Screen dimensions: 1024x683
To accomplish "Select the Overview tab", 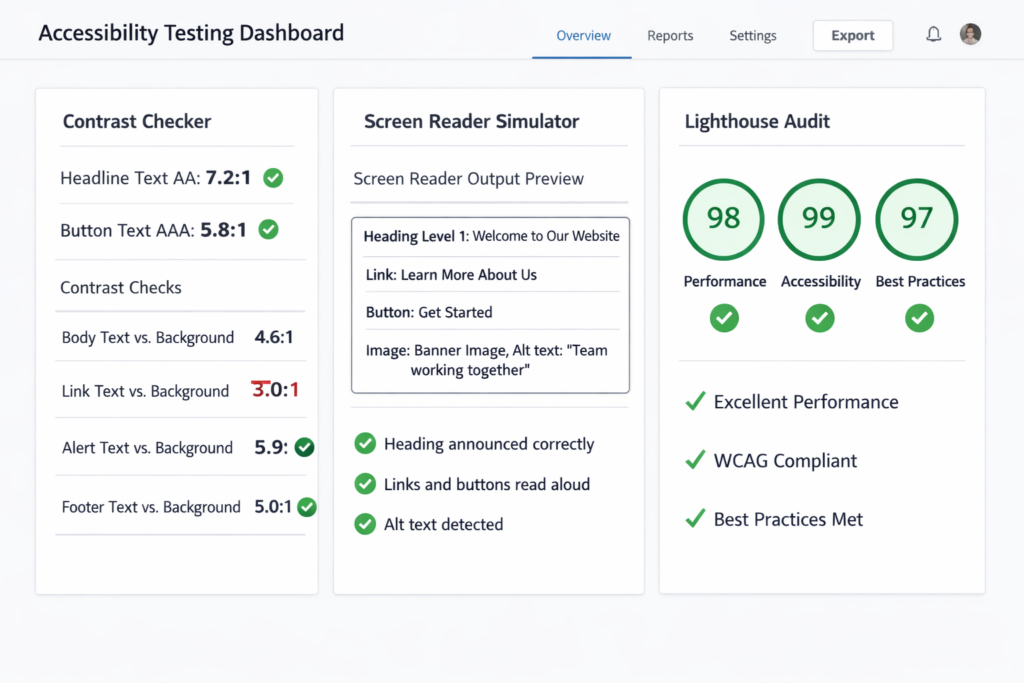I will click(x=583, y=36).
